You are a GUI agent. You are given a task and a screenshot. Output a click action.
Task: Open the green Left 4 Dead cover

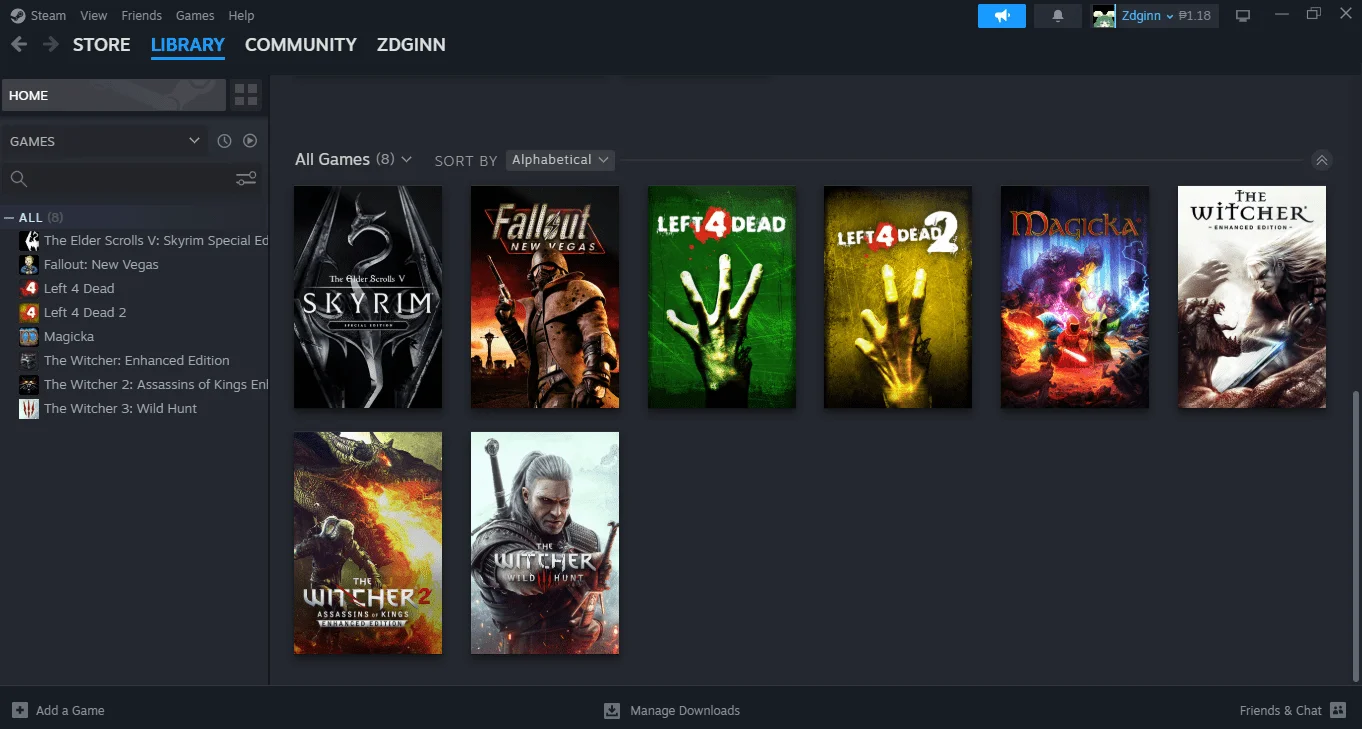[722, 297]
